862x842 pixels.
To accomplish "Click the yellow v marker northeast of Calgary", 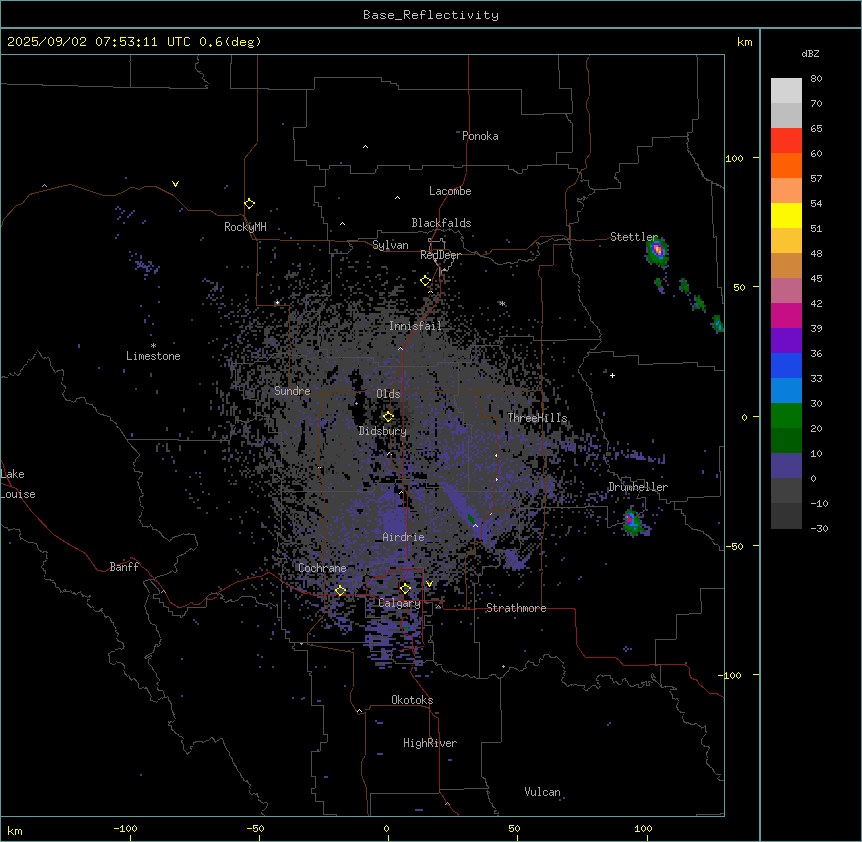I will (x=429, y=584).
